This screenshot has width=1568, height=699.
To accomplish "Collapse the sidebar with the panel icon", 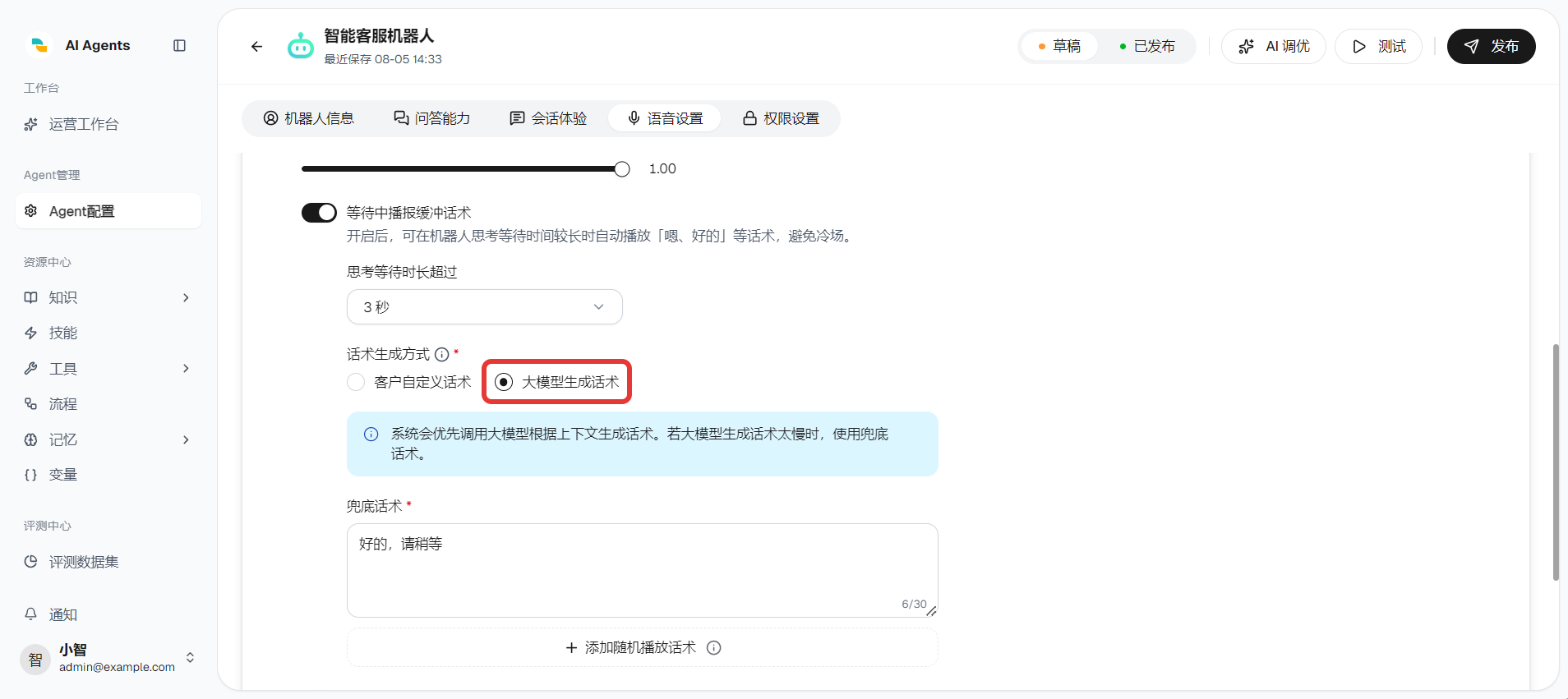I will (x=179, y=45).
